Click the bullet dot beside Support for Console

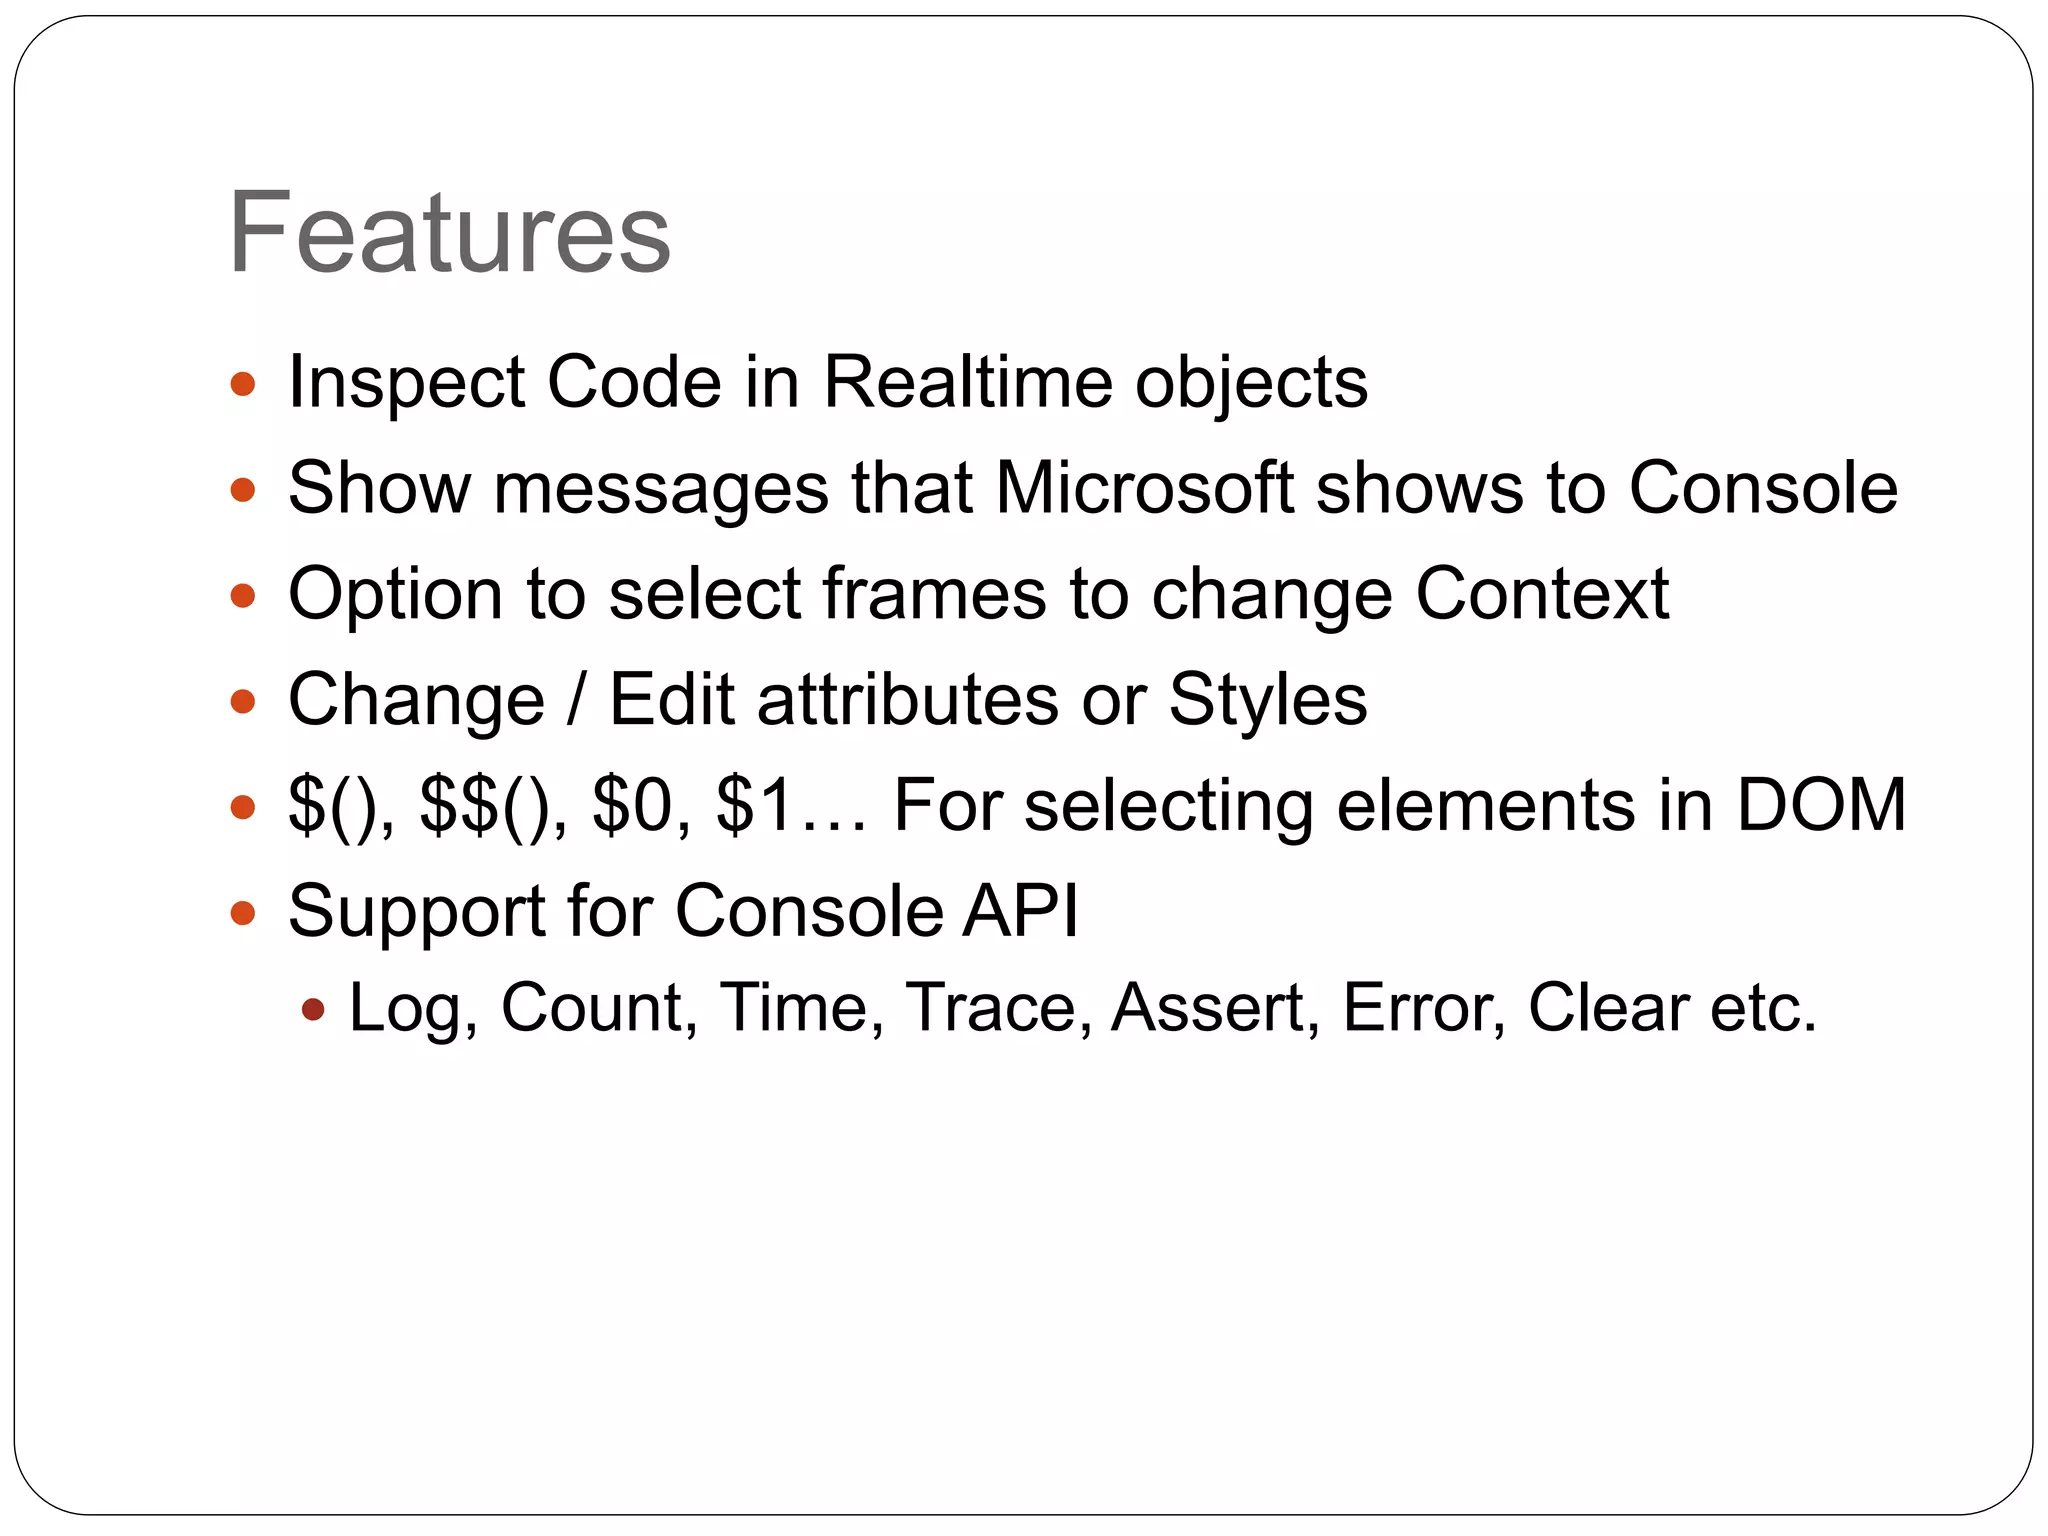pos(243,913)
